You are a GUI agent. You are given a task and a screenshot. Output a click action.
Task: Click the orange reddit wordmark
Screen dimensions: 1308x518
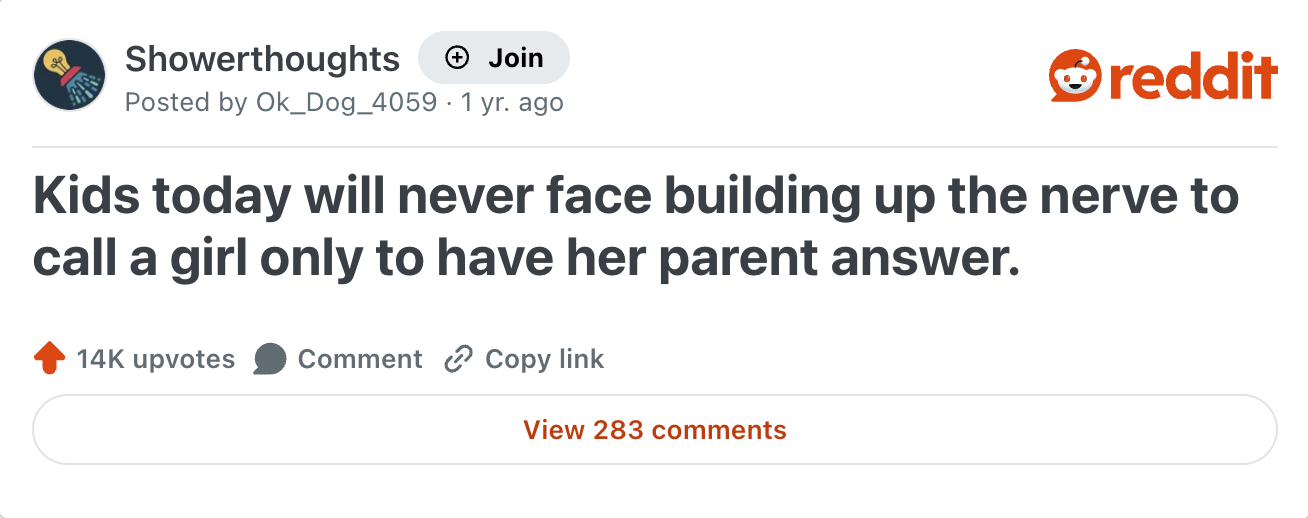(x=1193, y=77)
